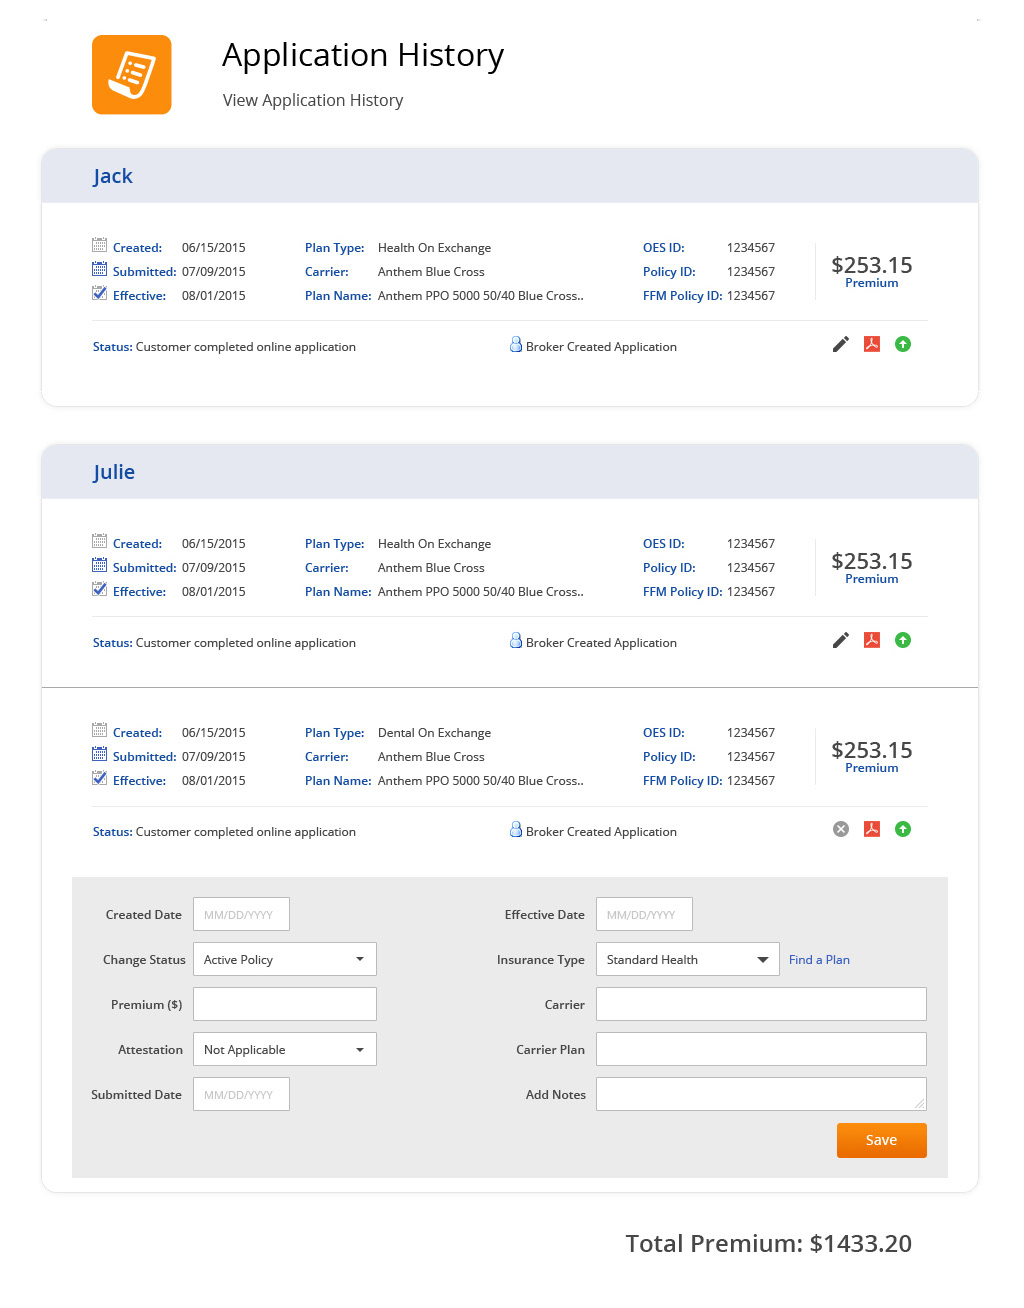Click the Premium ($) text field
1024x1308 pixels.
click(284, 1004)
